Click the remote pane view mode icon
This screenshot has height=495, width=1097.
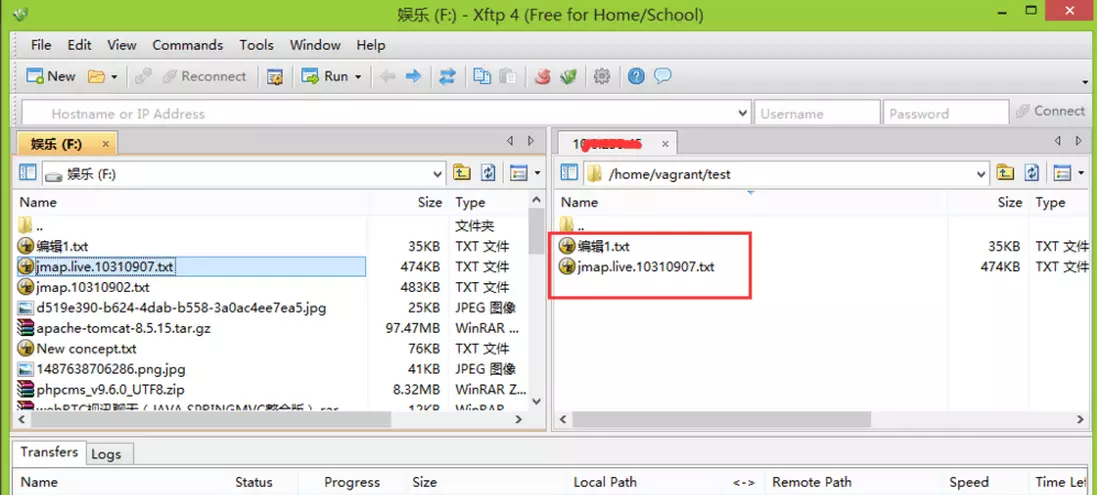(x=1062, y=173)
